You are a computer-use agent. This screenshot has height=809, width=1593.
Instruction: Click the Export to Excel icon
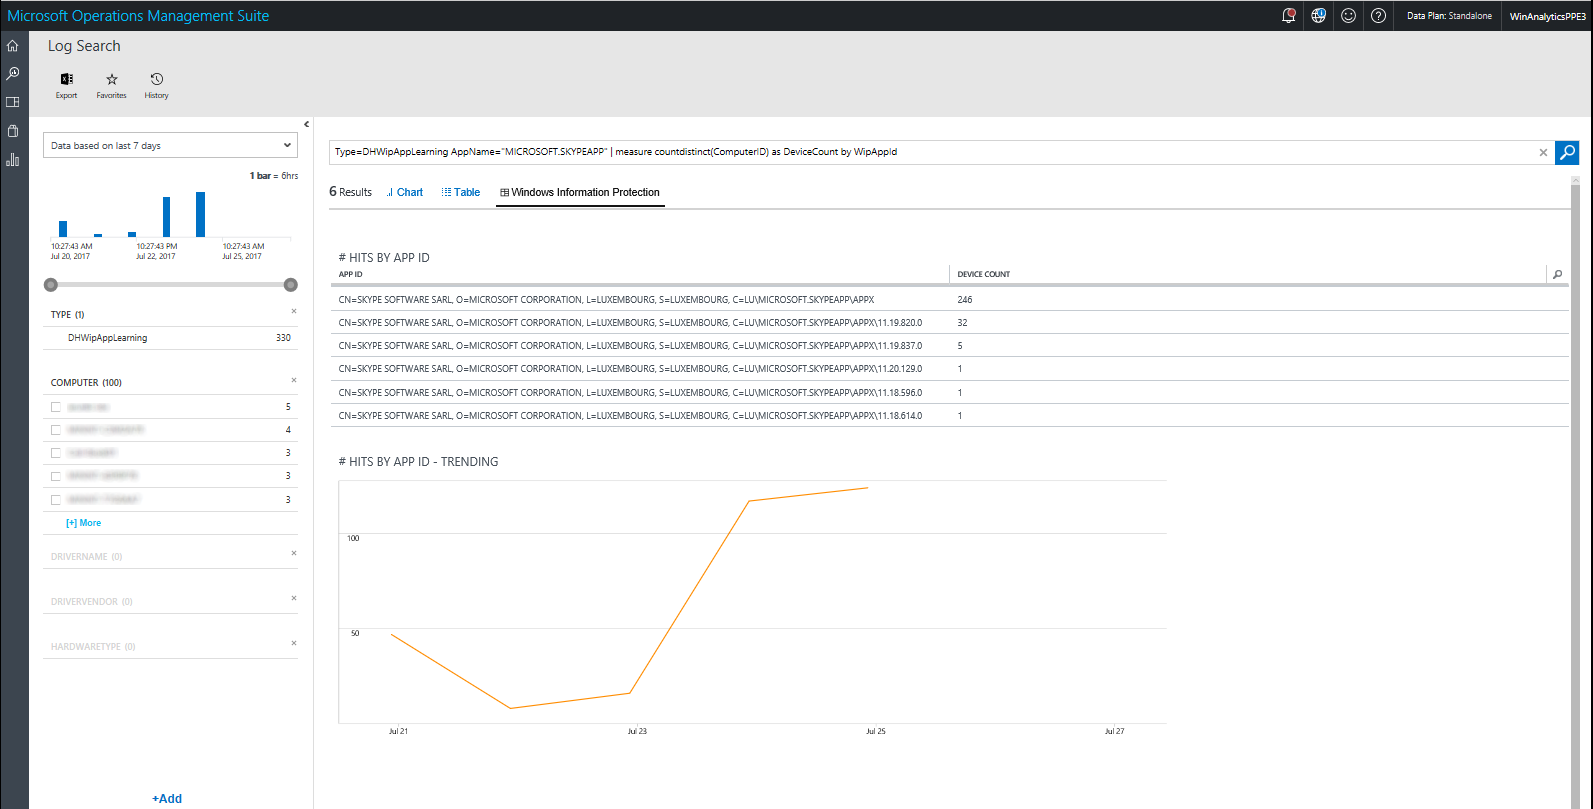tap(66, 80)
